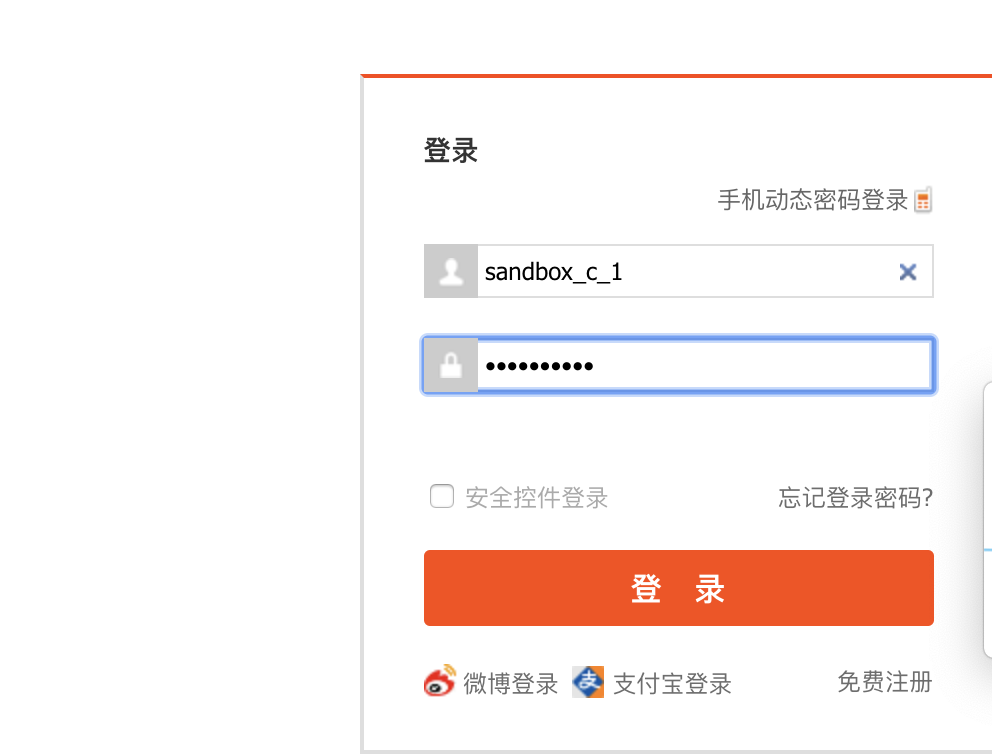Click the 登录 heading title
Screen dimensions: 992x754
[x=450, y=151]
